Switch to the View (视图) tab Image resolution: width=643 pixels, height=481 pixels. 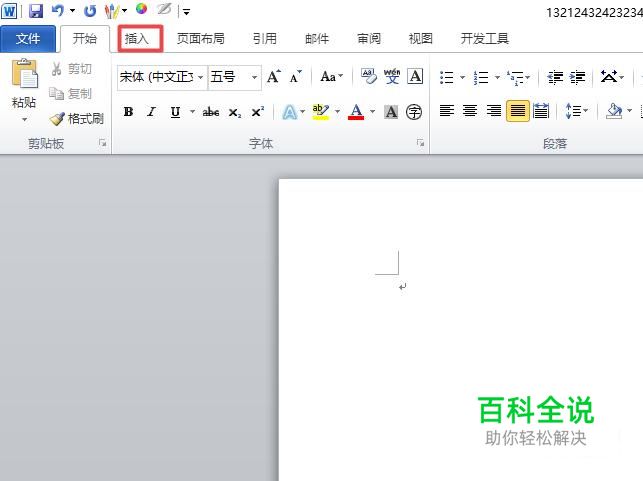[x=421, y=39]
